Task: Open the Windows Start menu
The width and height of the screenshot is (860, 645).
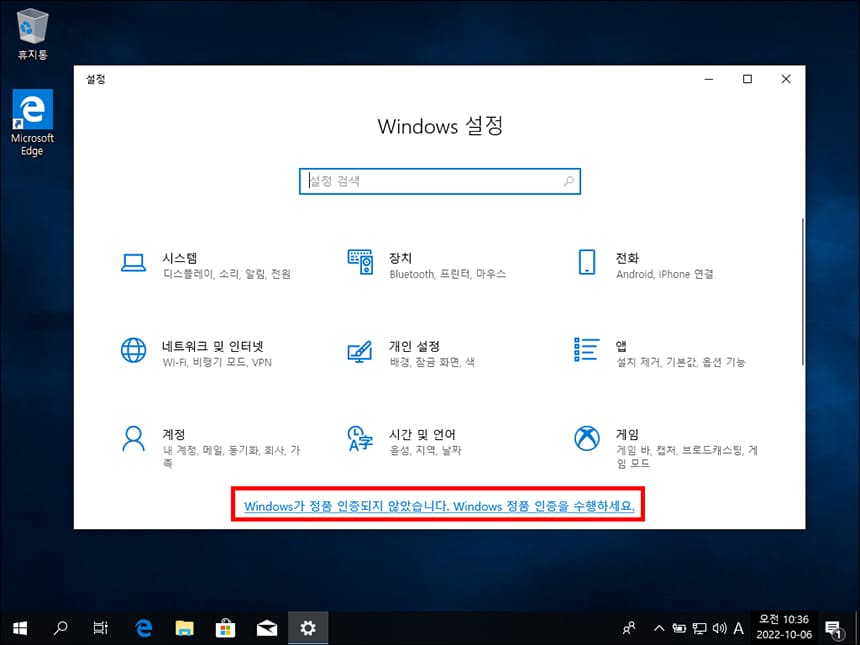Action: [x=20, y=628]
